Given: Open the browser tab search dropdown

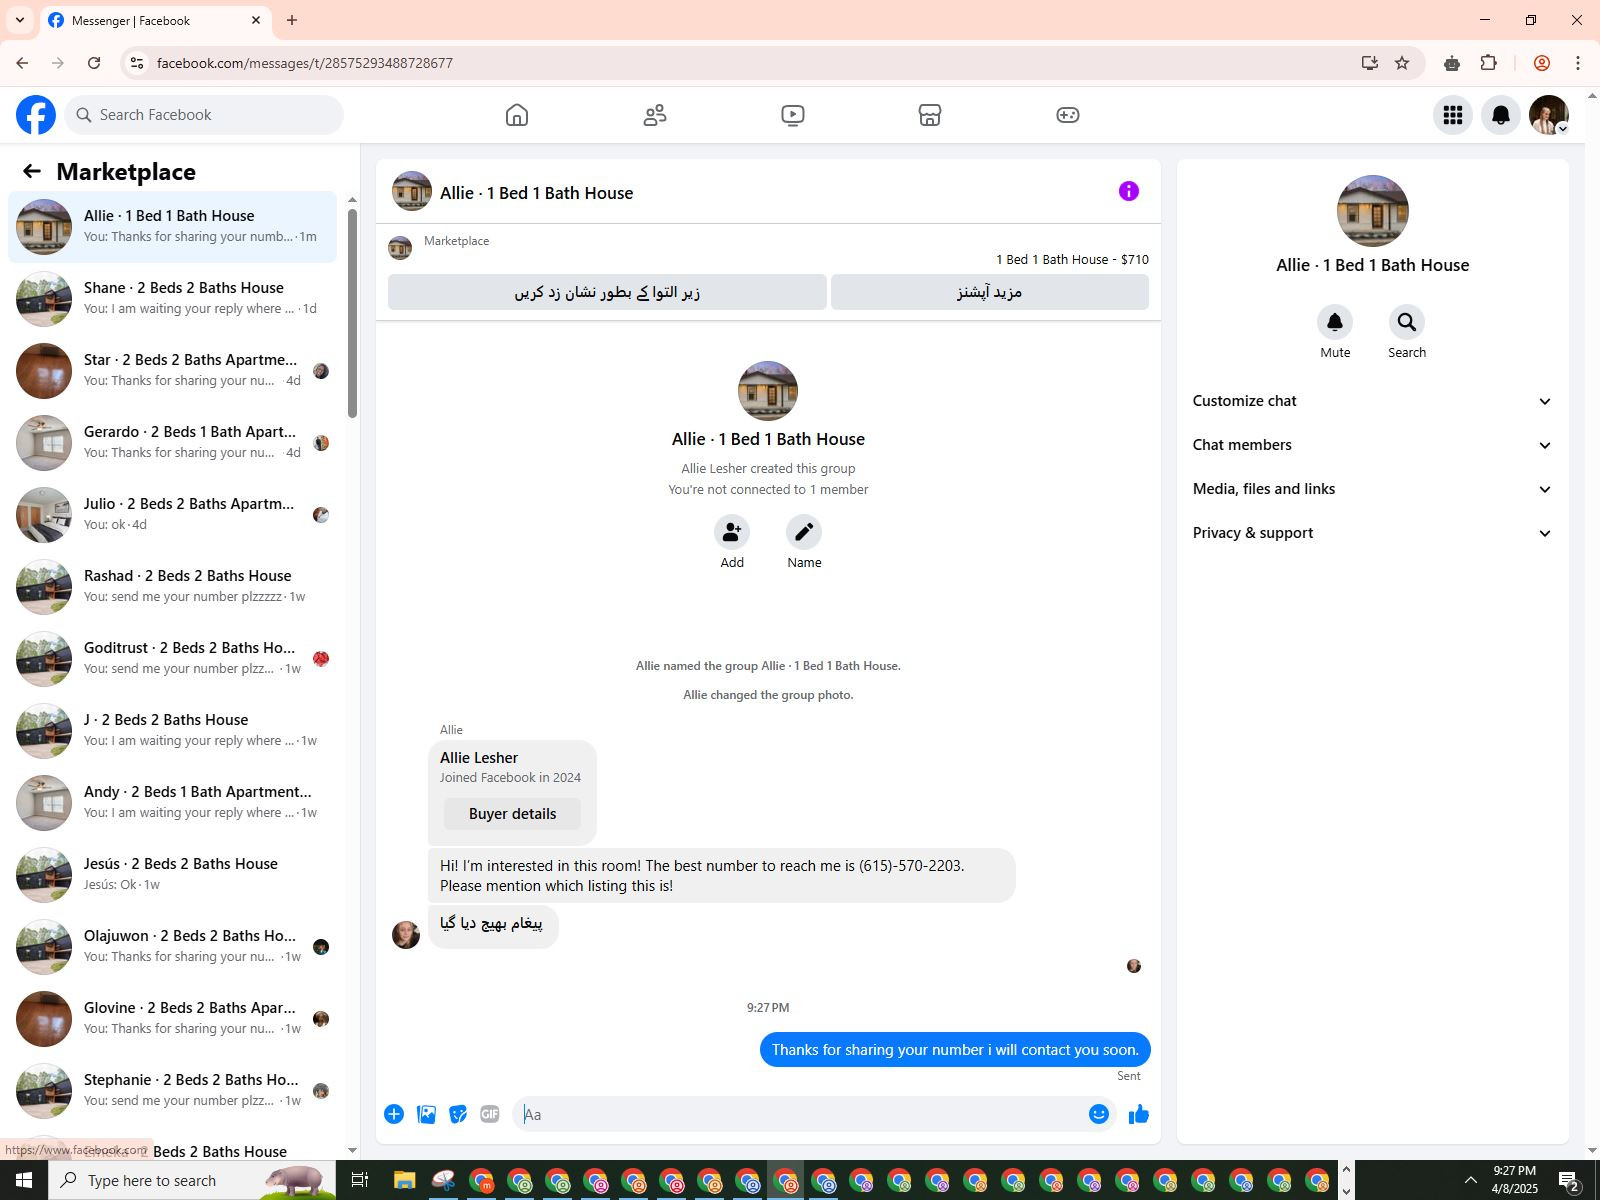Looking at the screenshot, I should (20, 20).
